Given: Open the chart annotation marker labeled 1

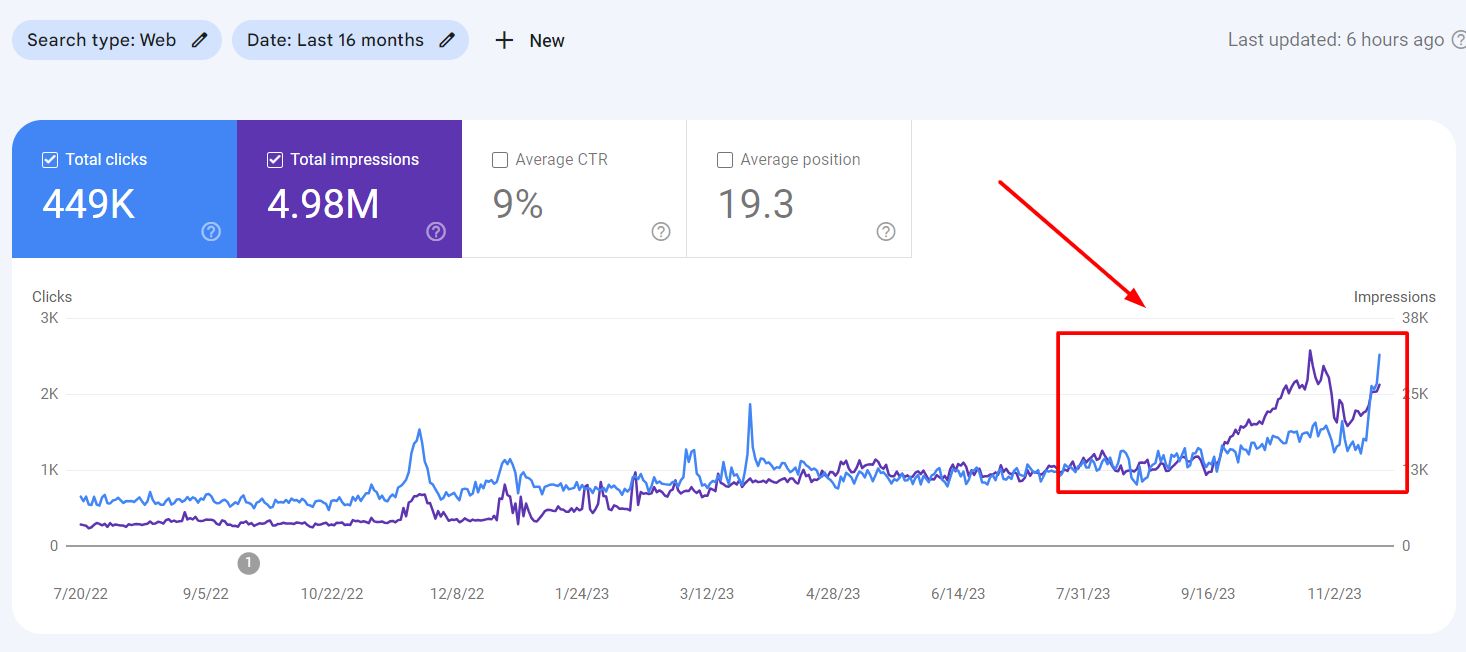Looking at the screenshot, I should click(x=249, y=563).
